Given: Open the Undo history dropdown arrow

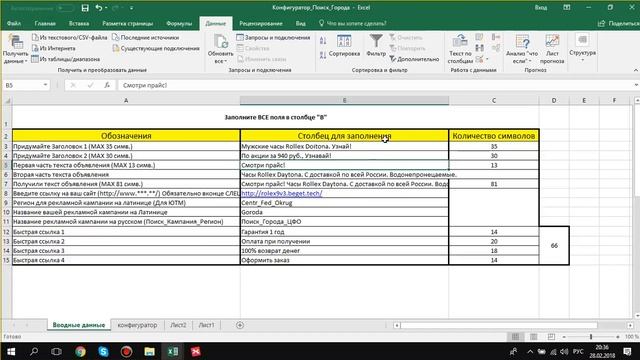Looking at the screenshot, I should [x=106, y=8].
